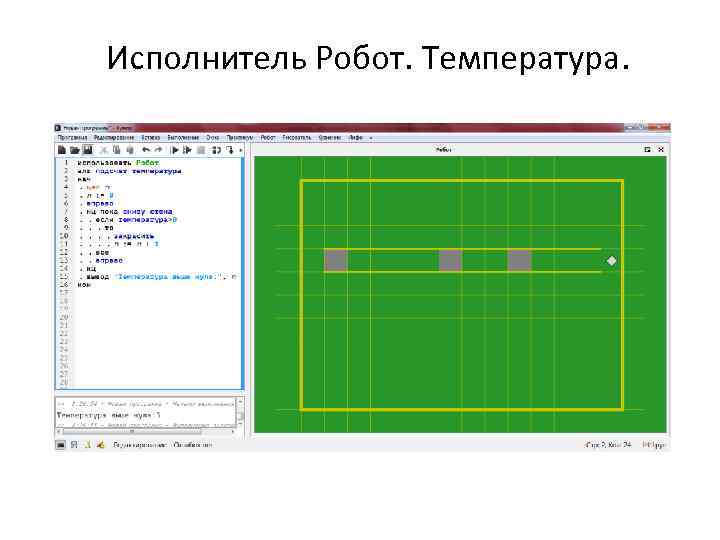720x540 pixels.
Task: Click the rightmost gray painted cell
Action: coord(519,260)
